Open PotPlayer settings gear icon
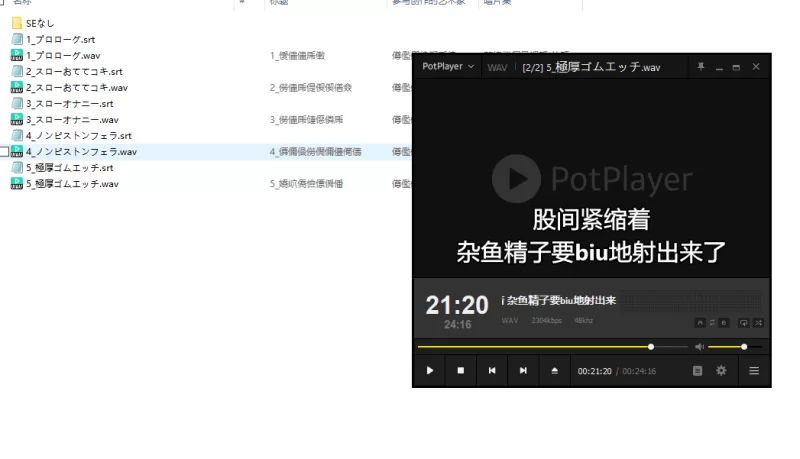 721,371
